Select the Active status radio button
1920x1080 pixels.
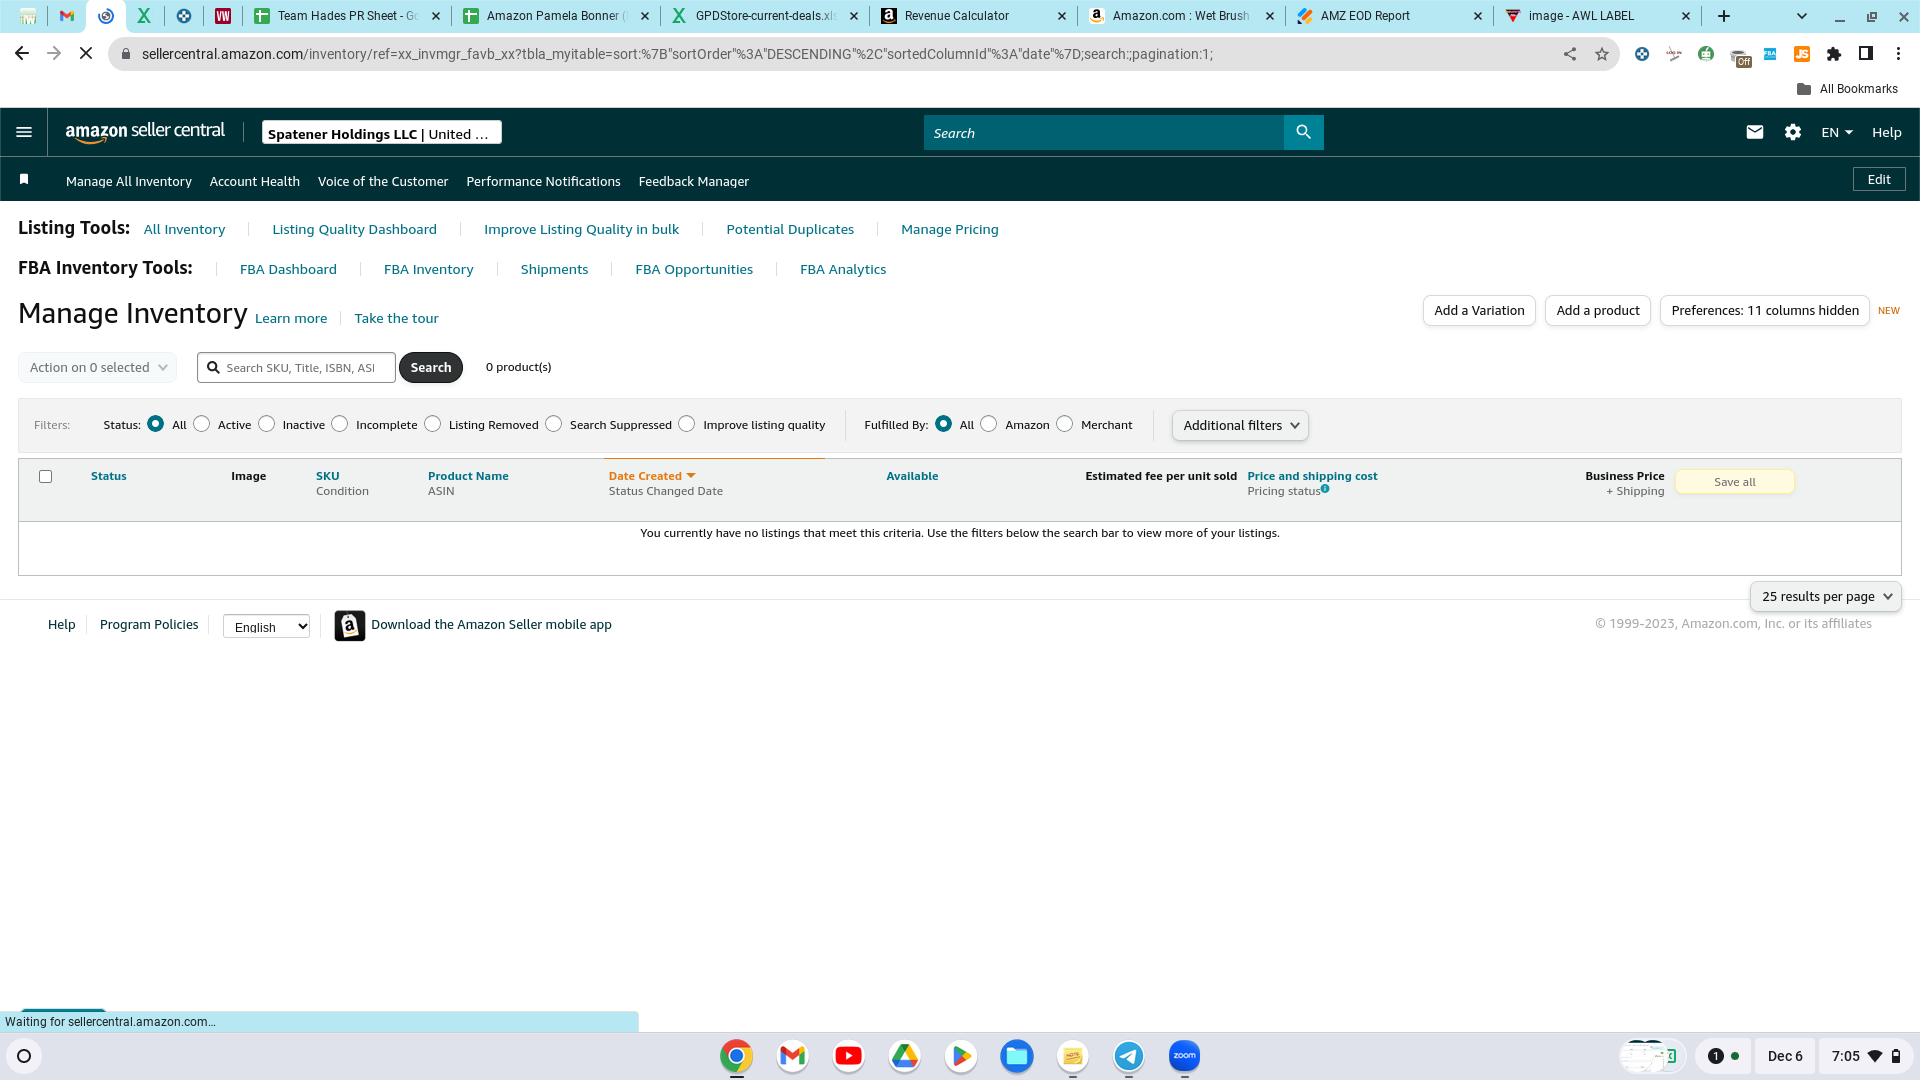click(x=202, y=424)
